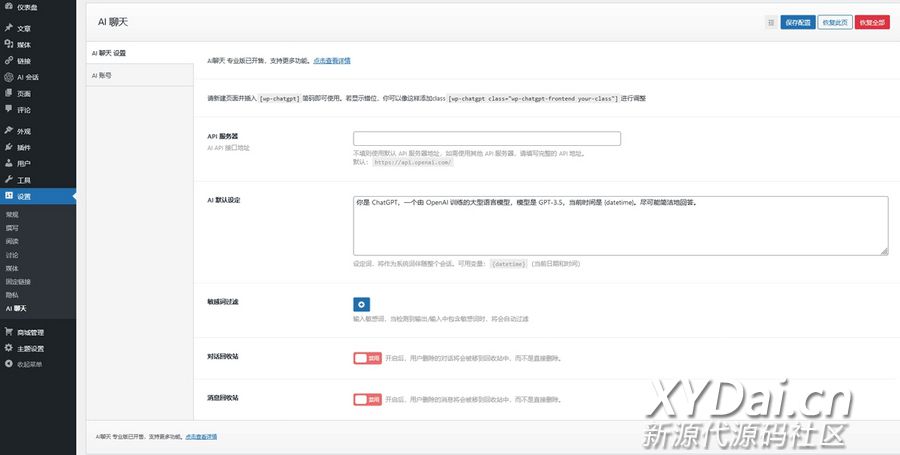Click the 媒体 (Media) sidebar icon
Viewport: 900px width, 455px height.
(x=9, y=44)
